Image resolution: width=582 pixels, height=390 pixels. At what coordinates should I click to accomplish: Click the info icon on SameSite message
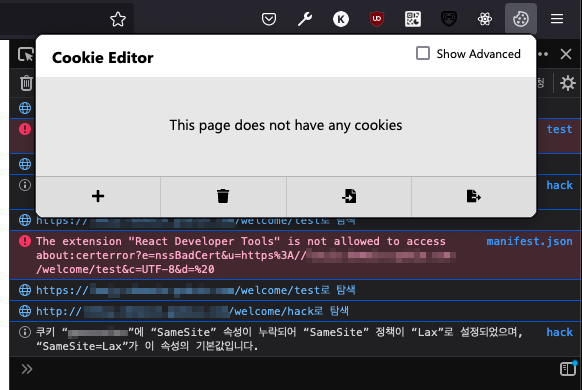pos(25,332)
